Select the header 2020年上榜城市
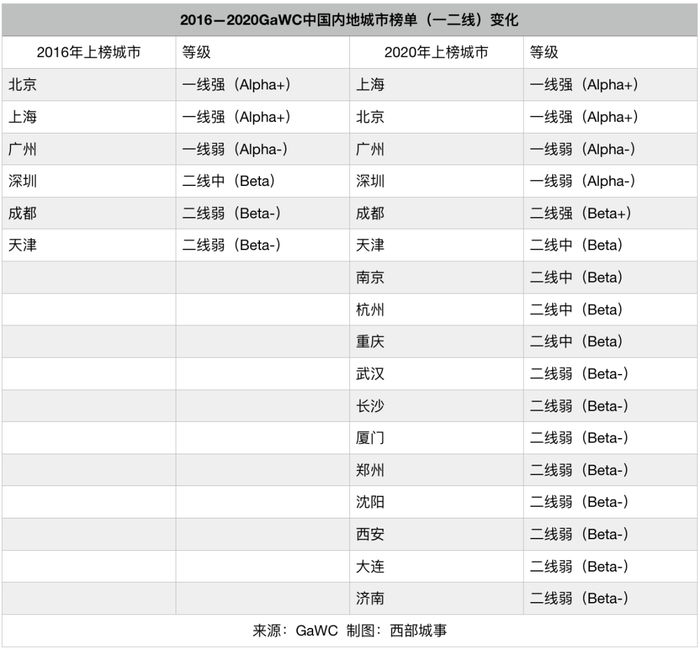Image resolution: width=700 pixels, height=650 pixels. (436, 52)
